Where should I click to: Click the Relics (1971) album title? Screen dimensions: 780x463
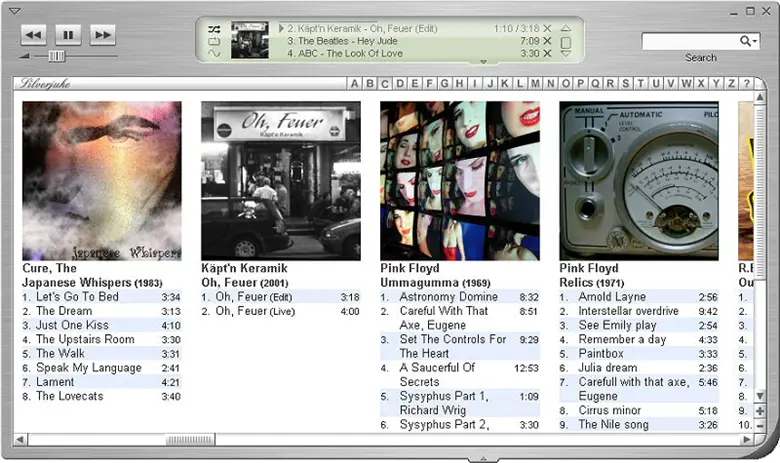point(591,283)
